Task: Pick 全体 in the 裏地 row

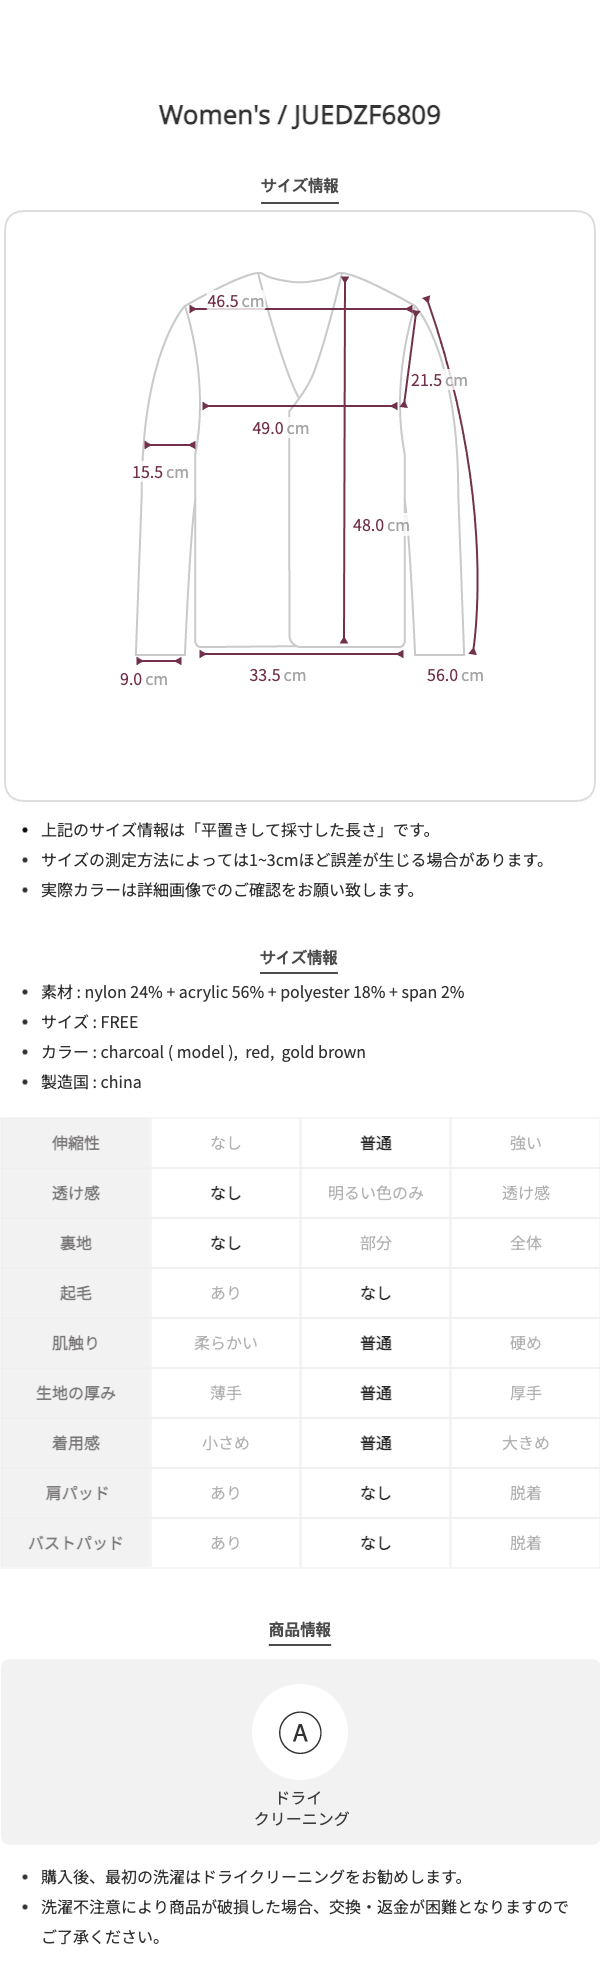Action: point(525,1243)
